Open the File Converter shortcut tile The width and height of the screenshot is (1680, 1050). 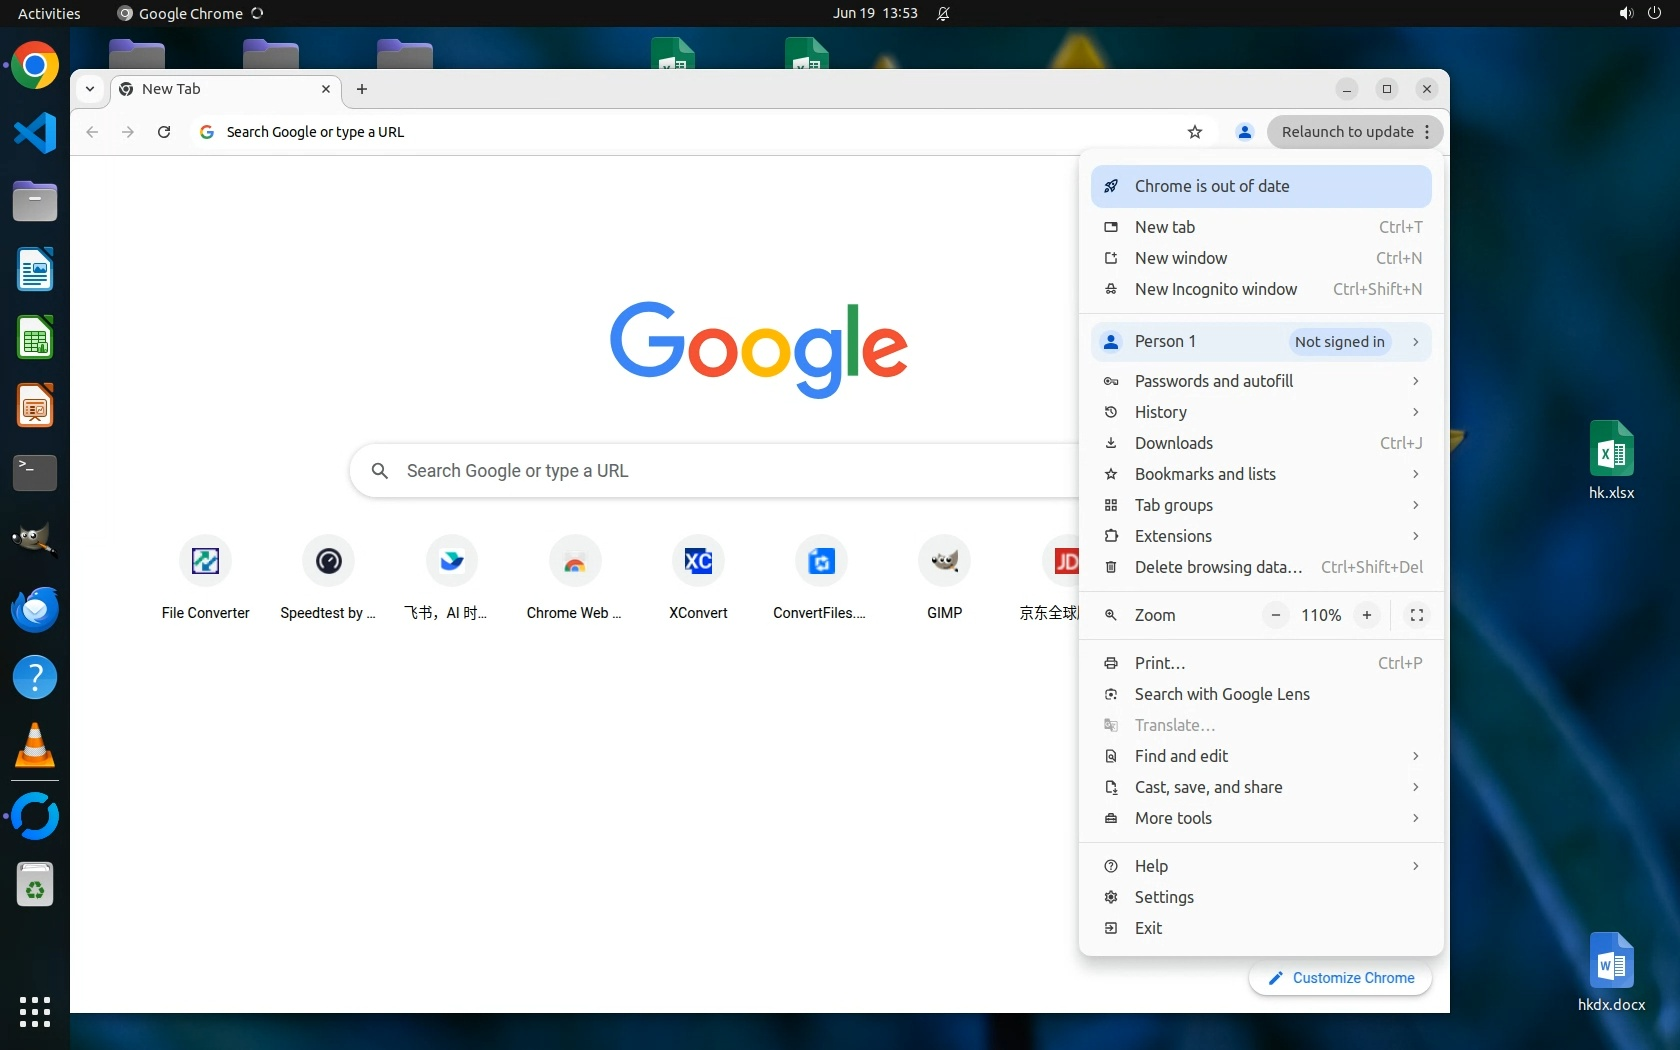coord(205,562)
